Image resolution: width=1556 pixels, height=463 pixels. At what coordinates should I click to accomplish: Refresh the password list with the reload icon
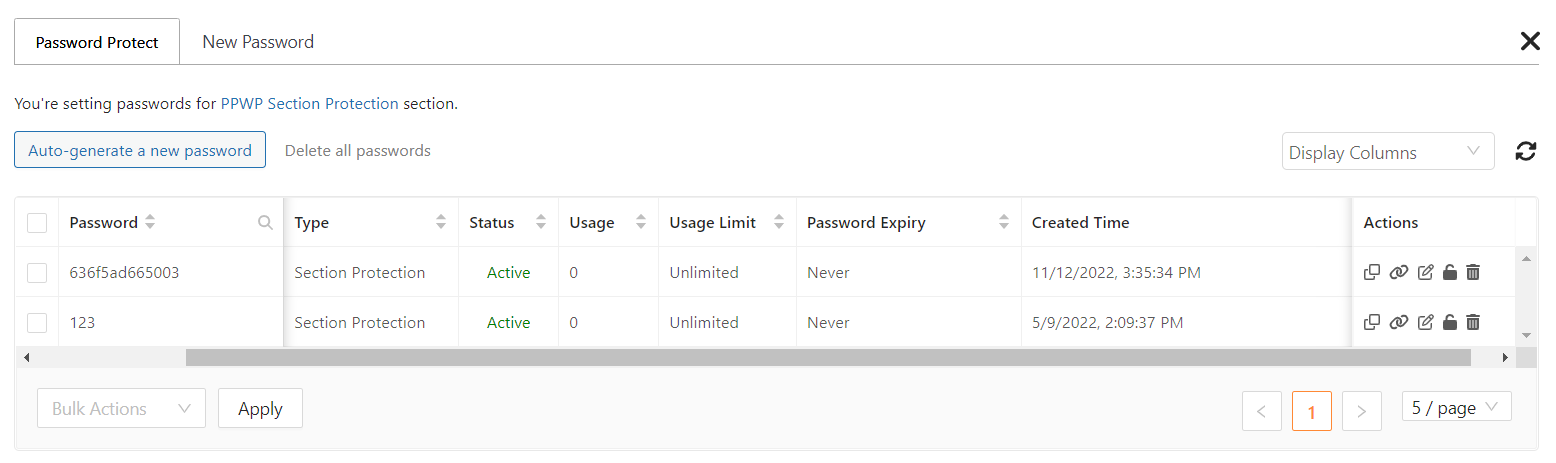1526,151
